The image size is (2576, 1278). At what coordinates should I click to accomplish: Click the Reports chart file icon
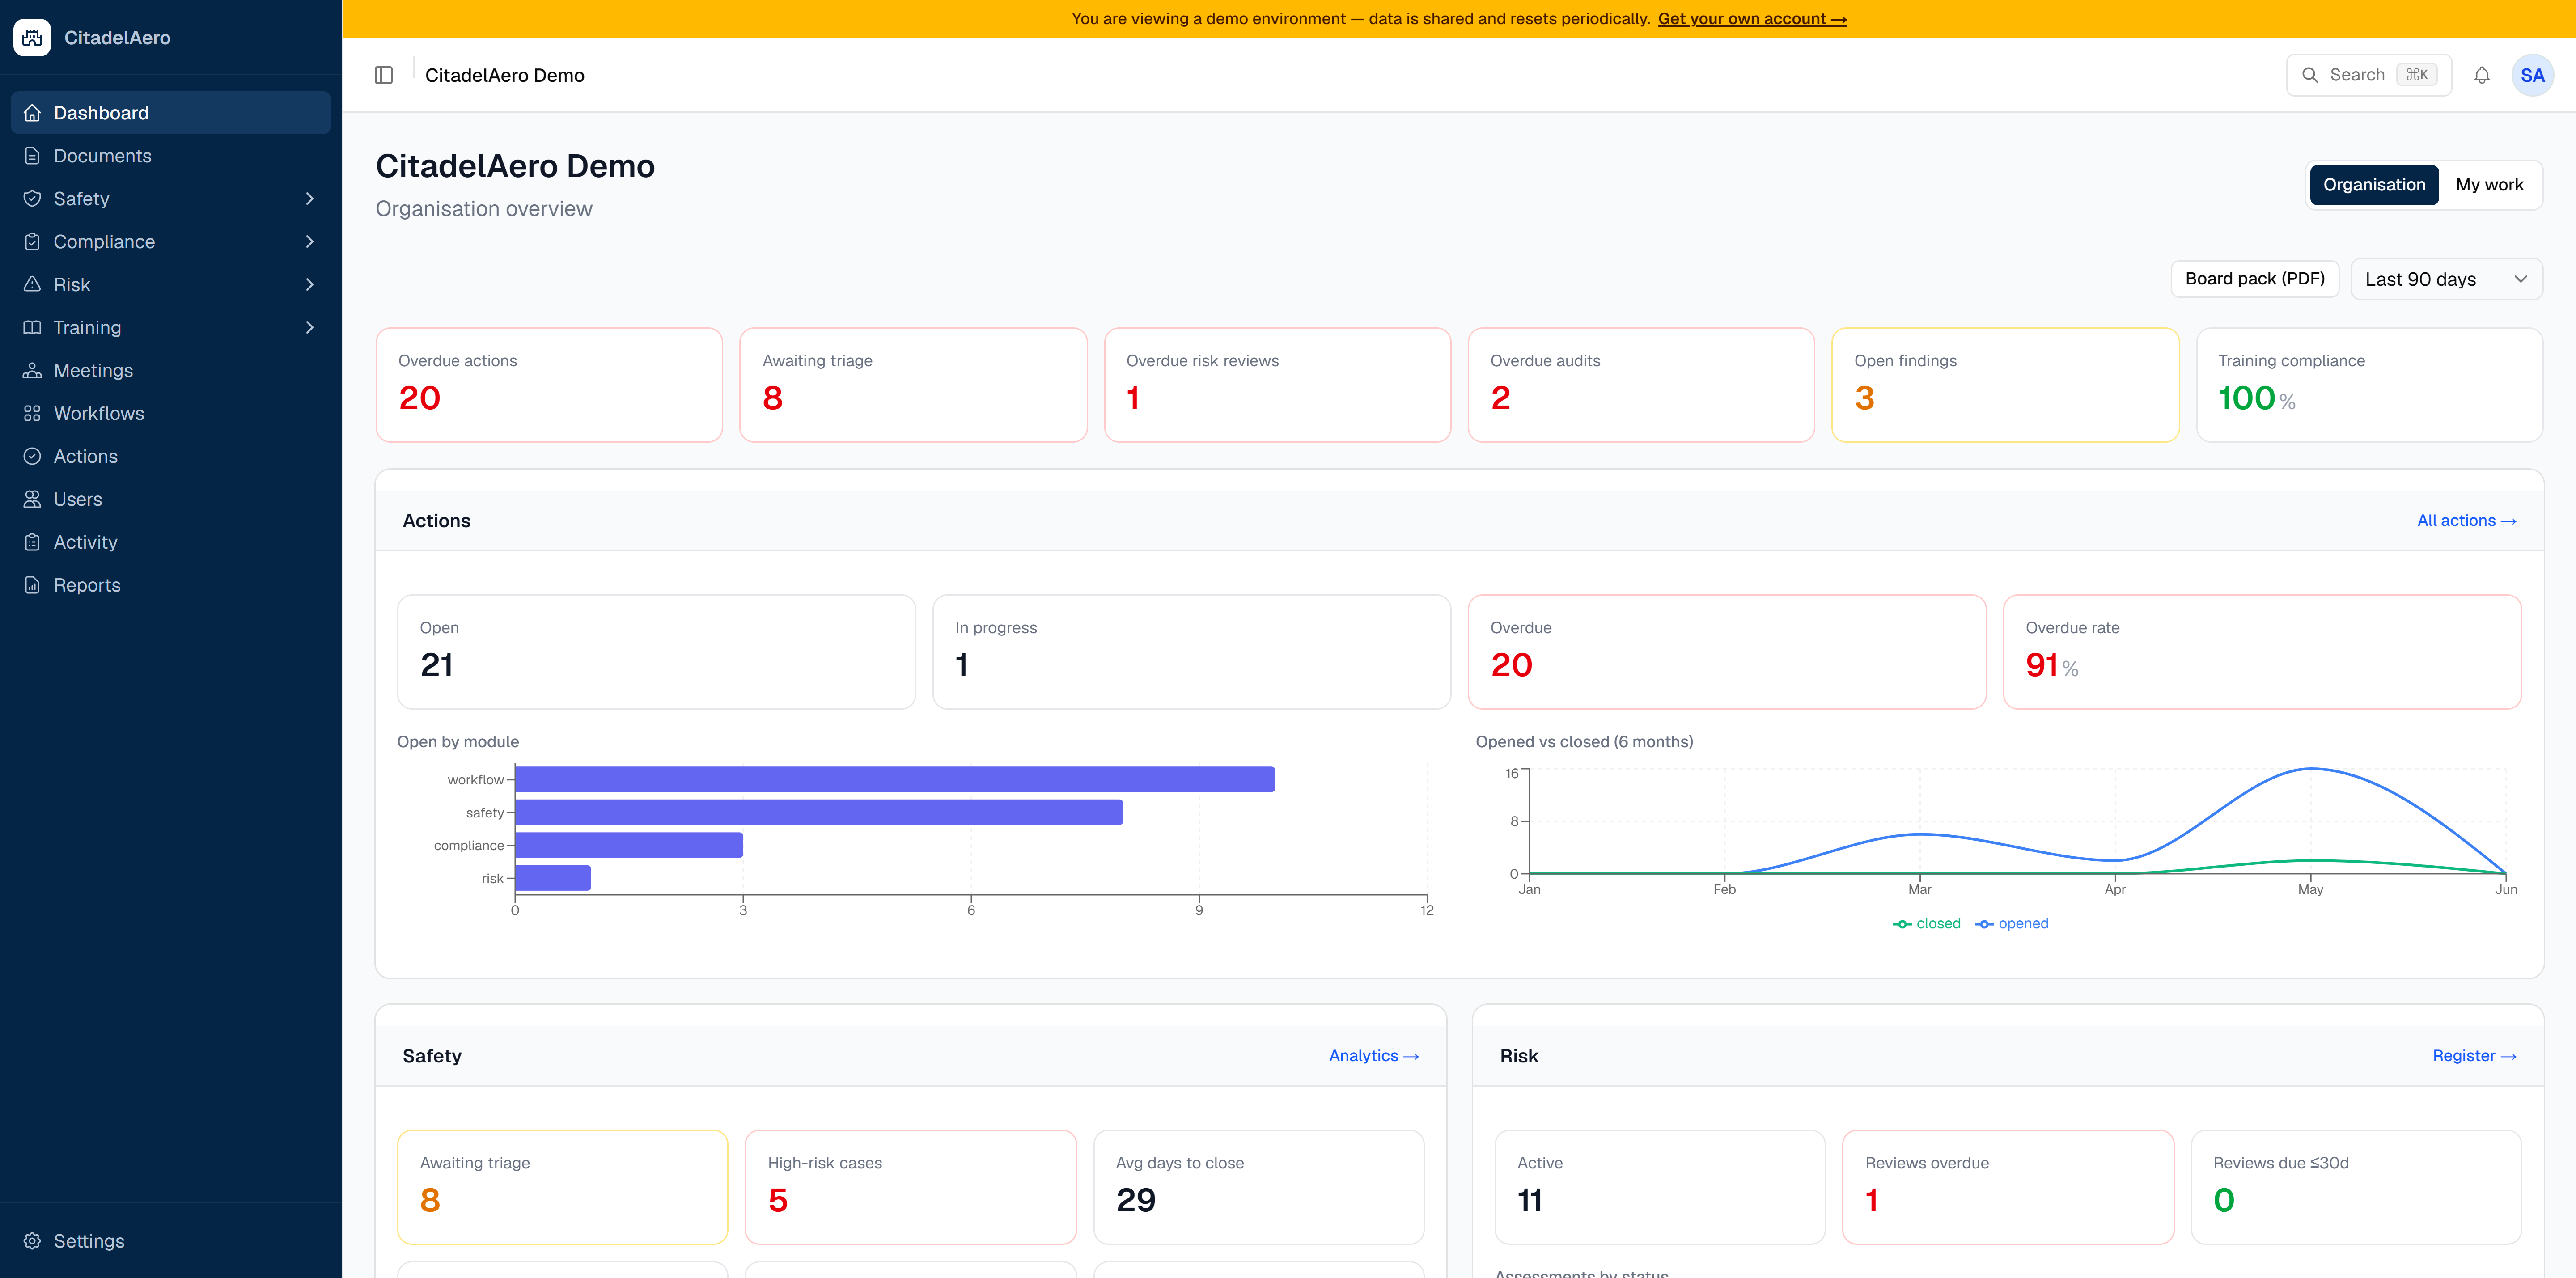pos(32,586)
